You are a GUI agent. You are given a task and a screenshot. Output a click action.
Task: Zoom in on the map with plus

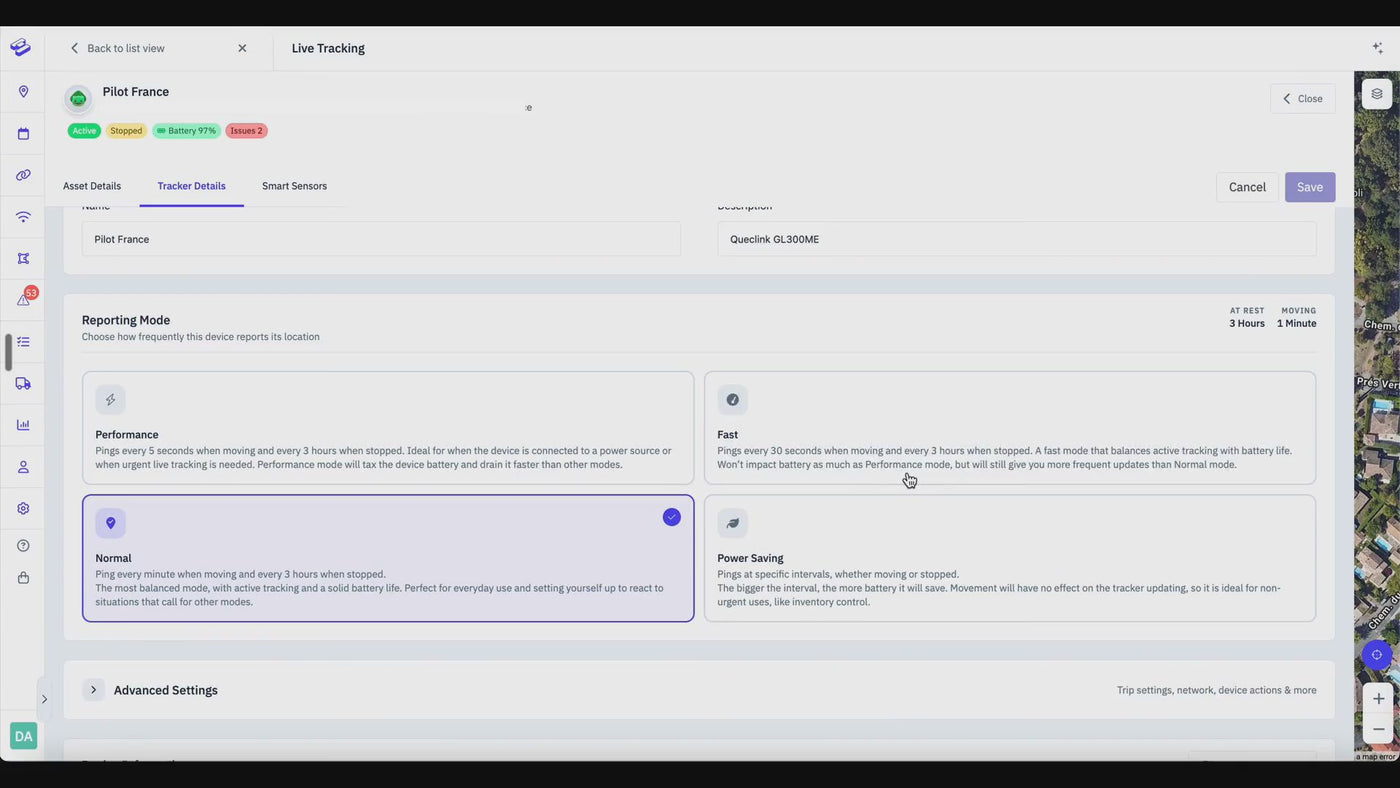tap(1378, 699)
